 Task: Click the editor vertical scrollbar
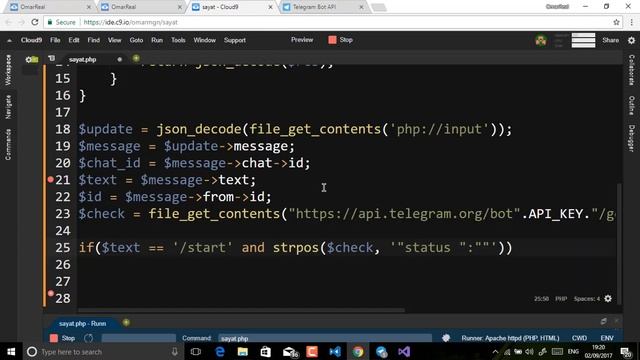619,243
